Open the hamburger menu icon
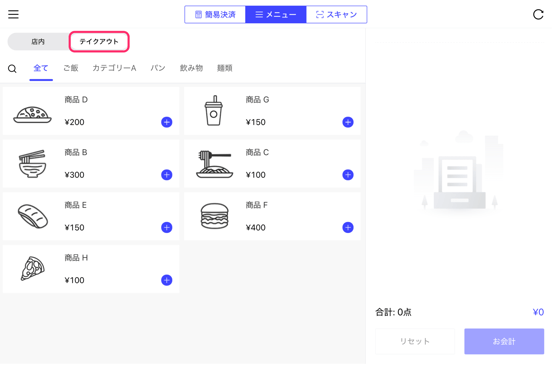The height and width of the screenshot is (368, 552). [x=13, y=14]
